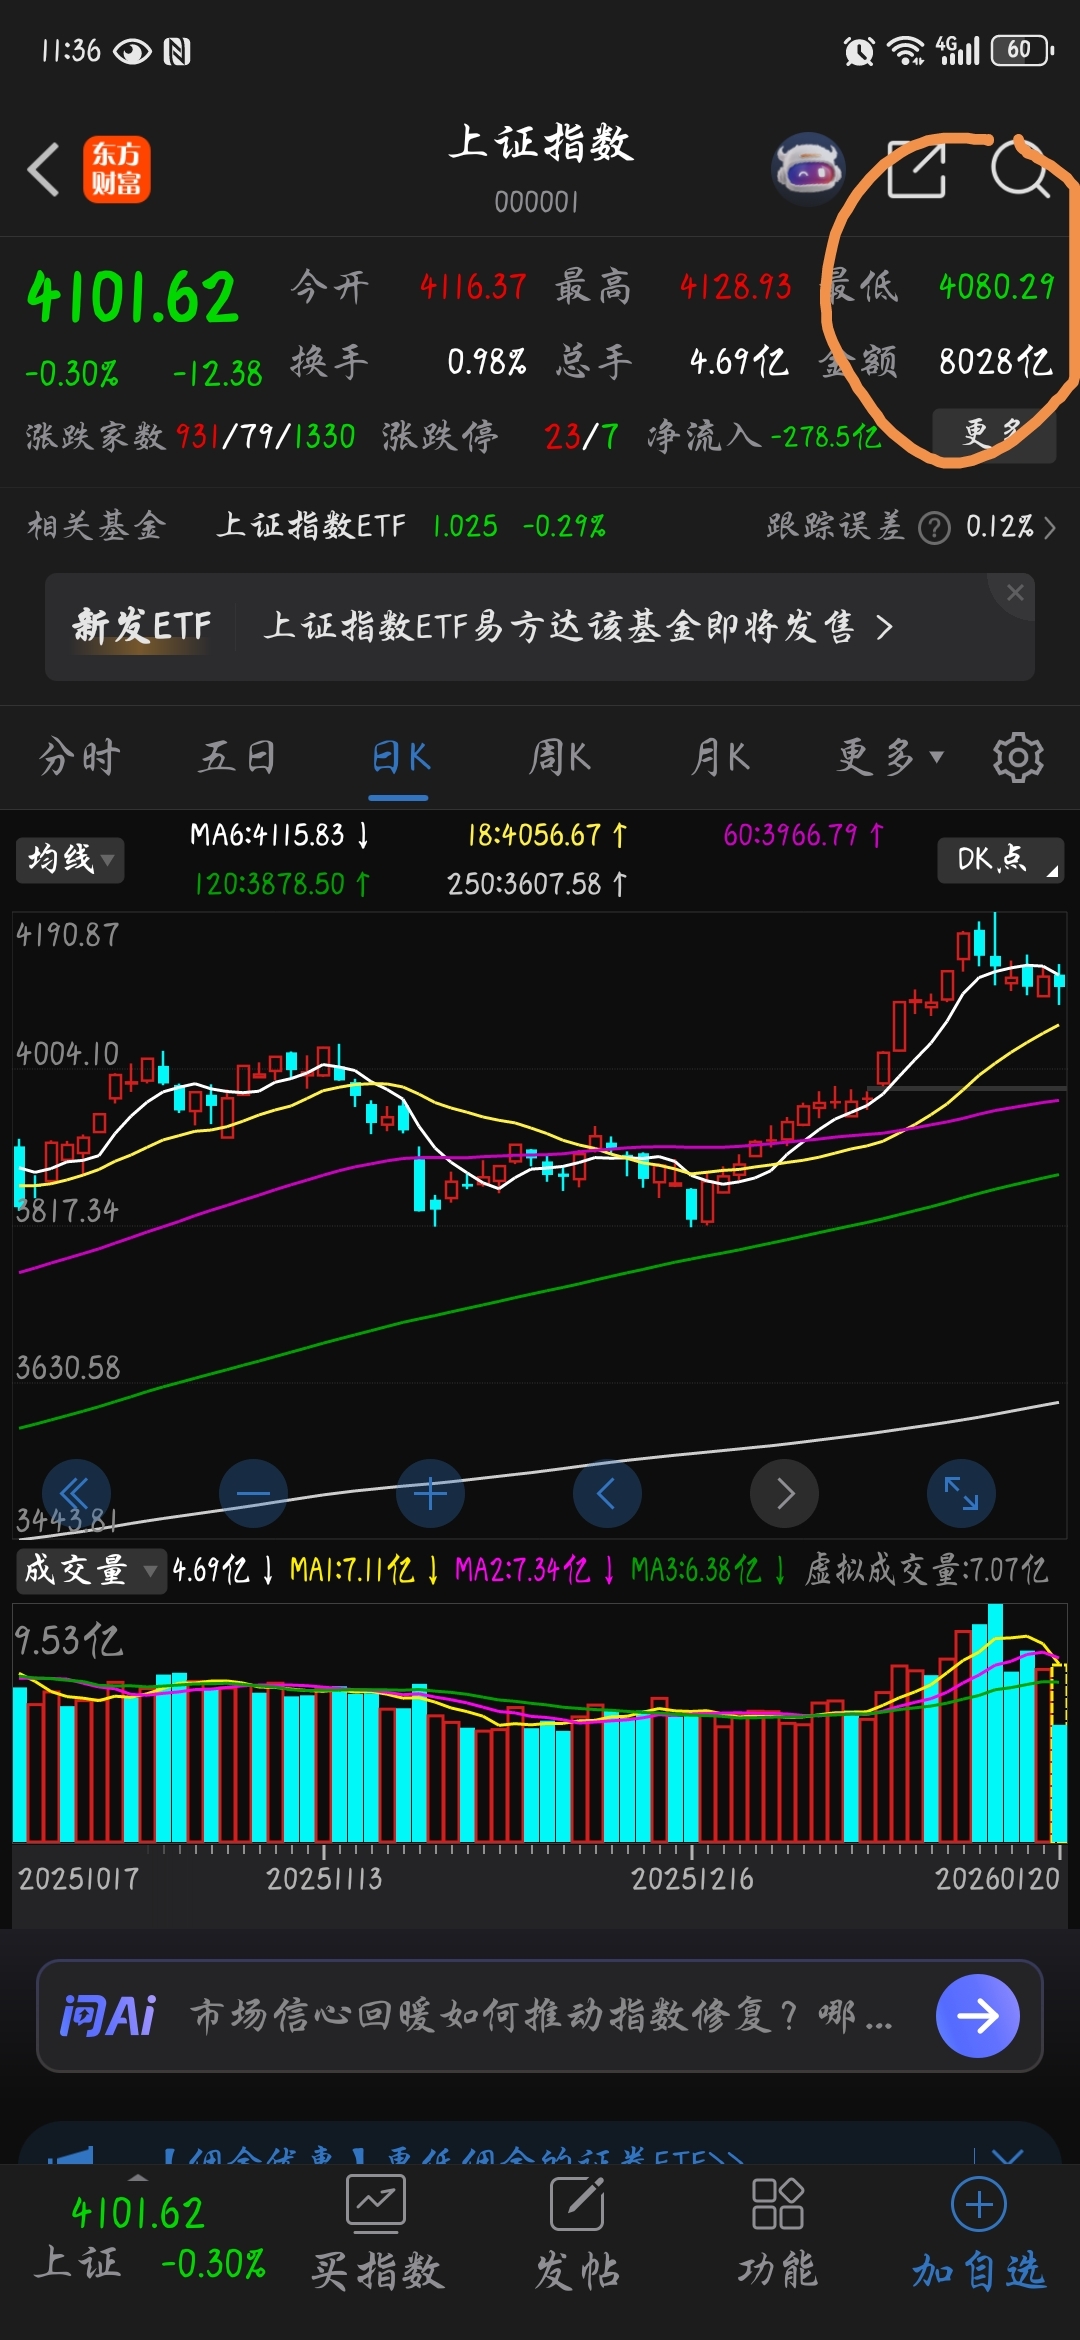
Task: Focus the 问AI question input field
Action: click(x=540, y=2015)
